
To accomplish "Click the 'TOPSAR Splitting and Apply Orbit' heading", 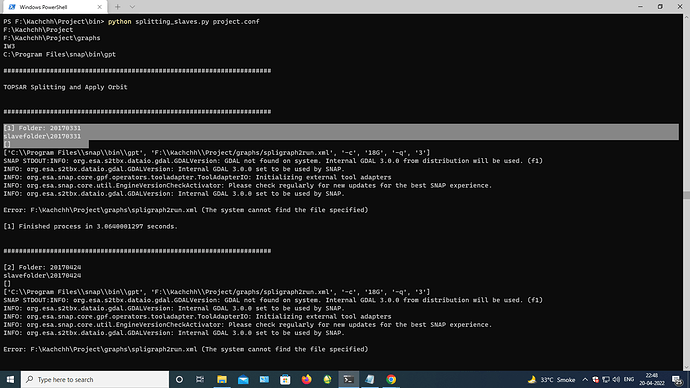I will tap(65, 87).
